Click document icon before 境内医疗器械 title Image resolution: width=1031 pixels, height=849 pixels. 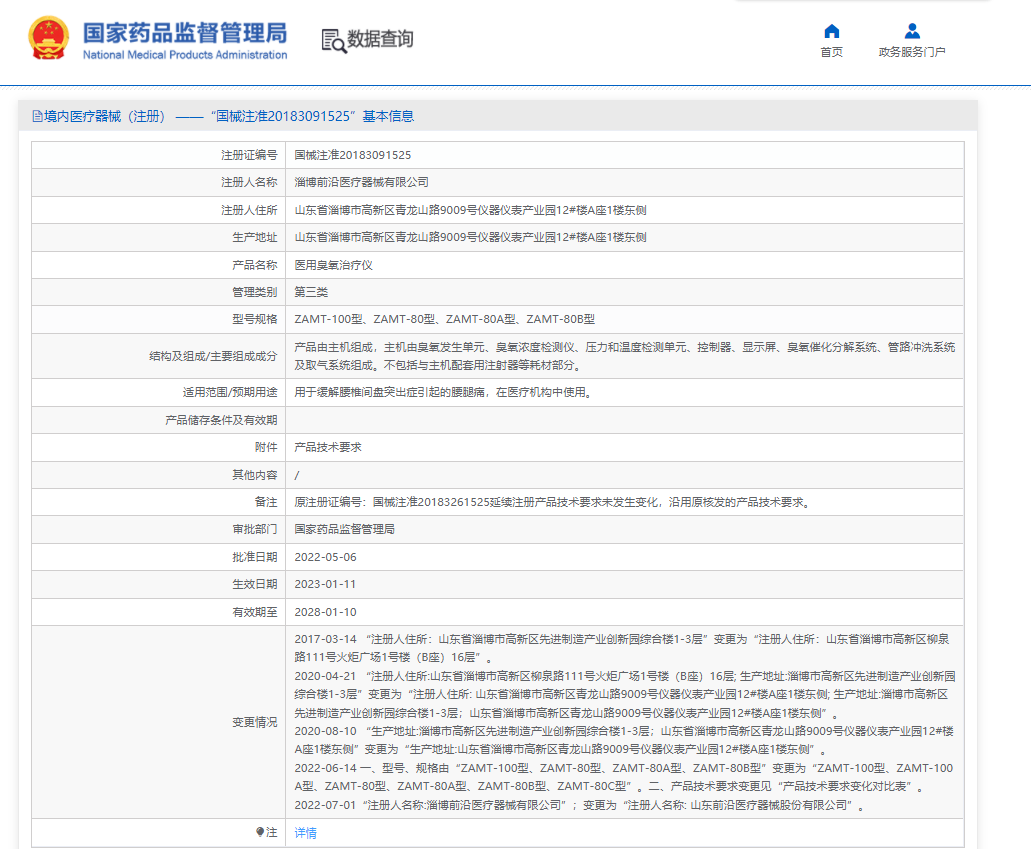point(37,116)
